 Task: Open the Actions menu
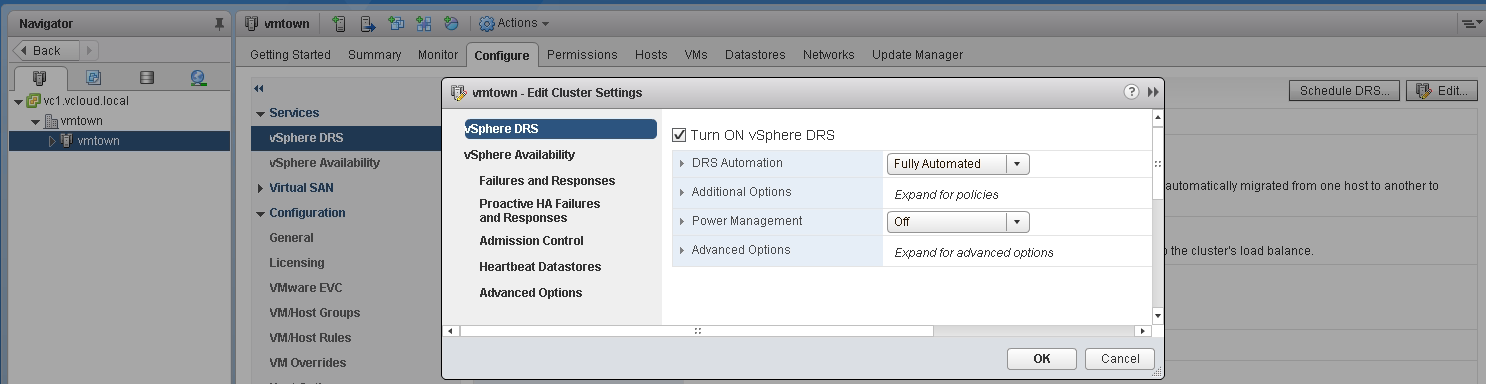point(514,23)
